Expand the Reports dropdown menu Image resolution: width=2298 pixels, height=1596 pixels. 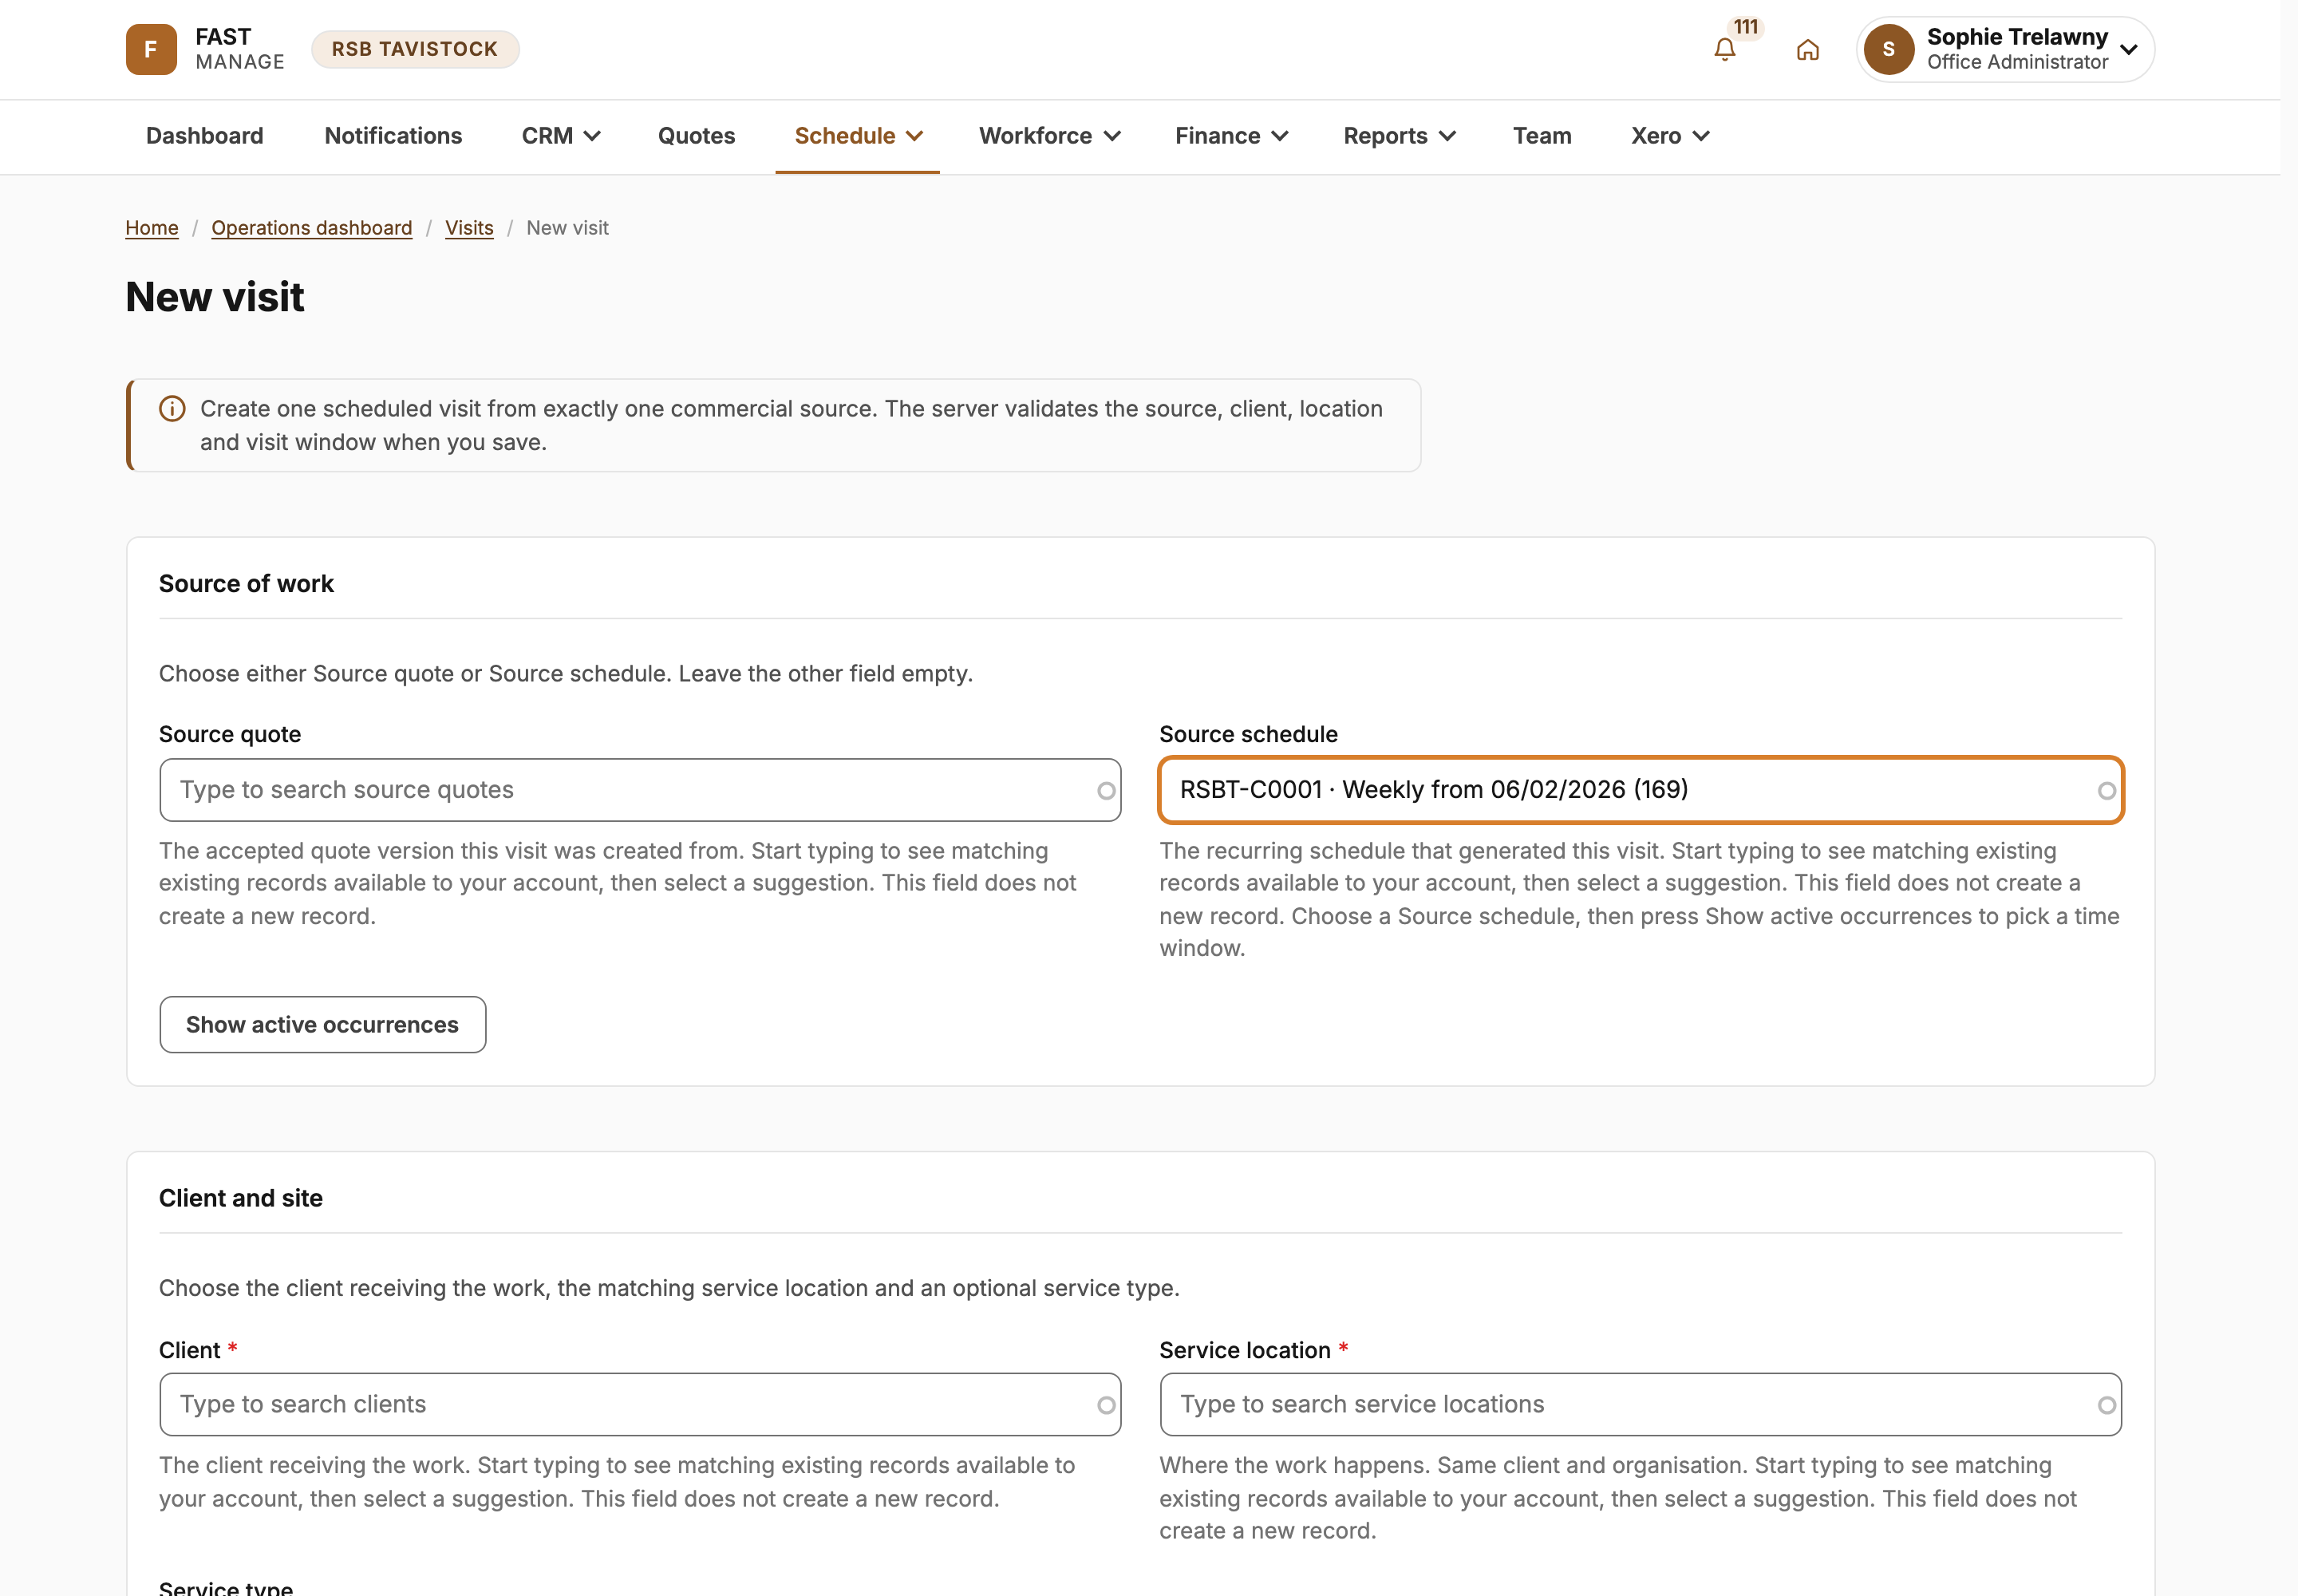[1399, 136]
